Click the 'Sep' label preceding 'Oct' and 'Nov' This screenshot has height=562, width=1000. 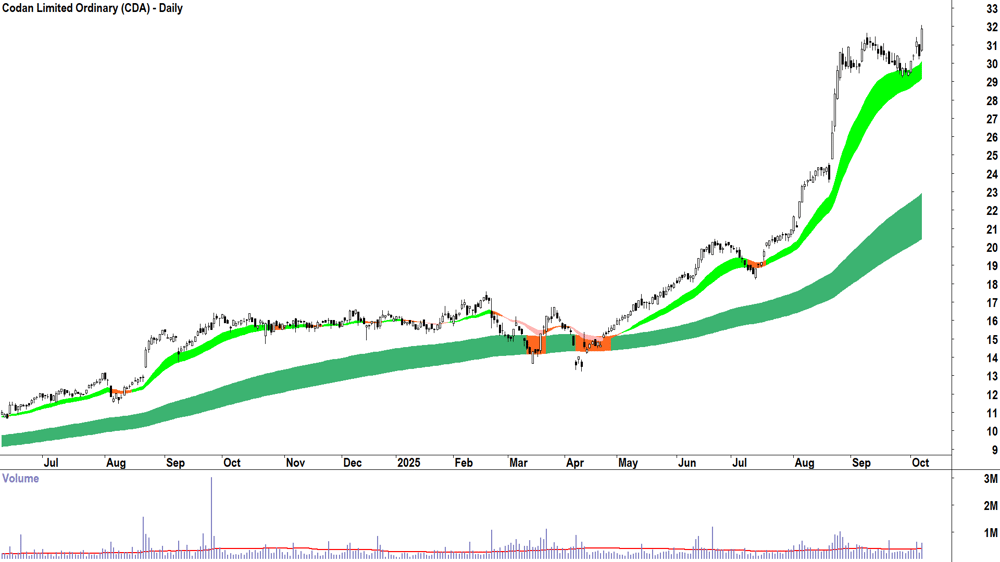click(175, 462)
